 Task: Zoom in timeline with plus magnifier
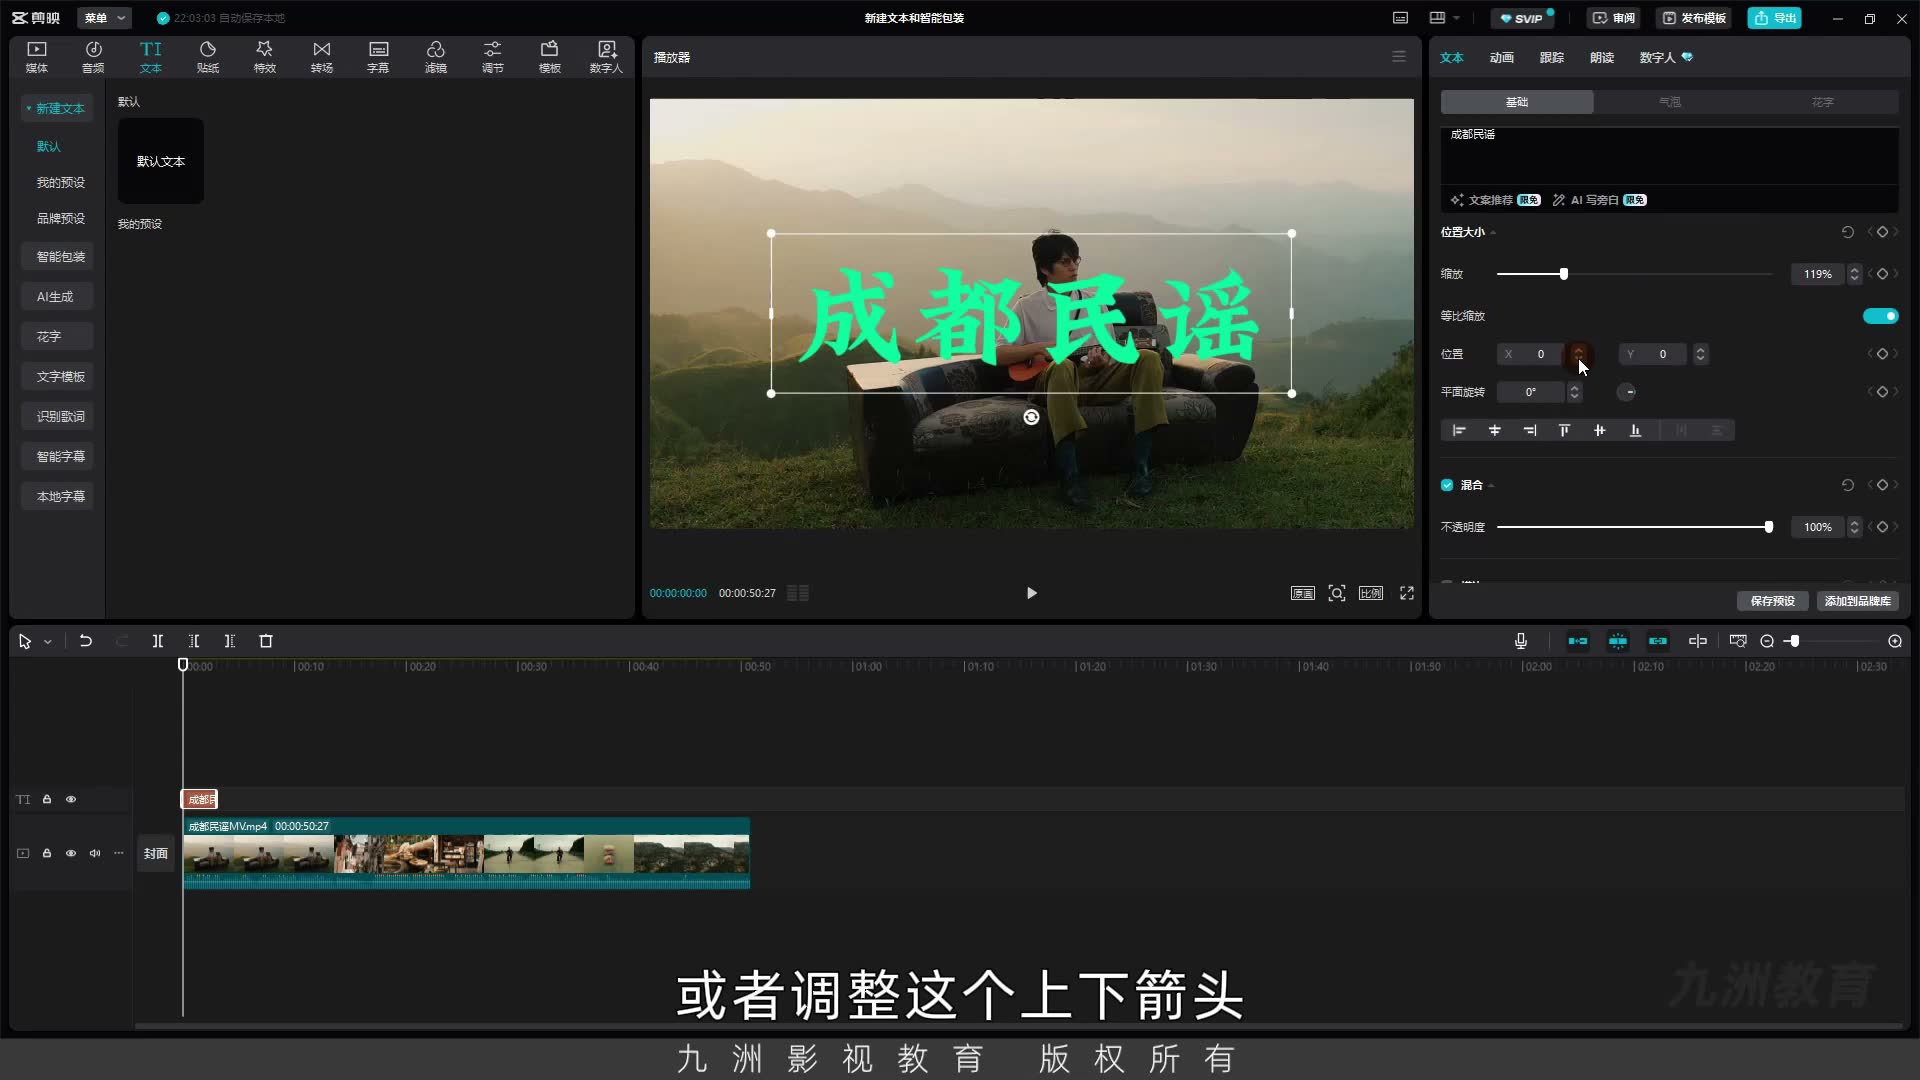pos(1895,641)
